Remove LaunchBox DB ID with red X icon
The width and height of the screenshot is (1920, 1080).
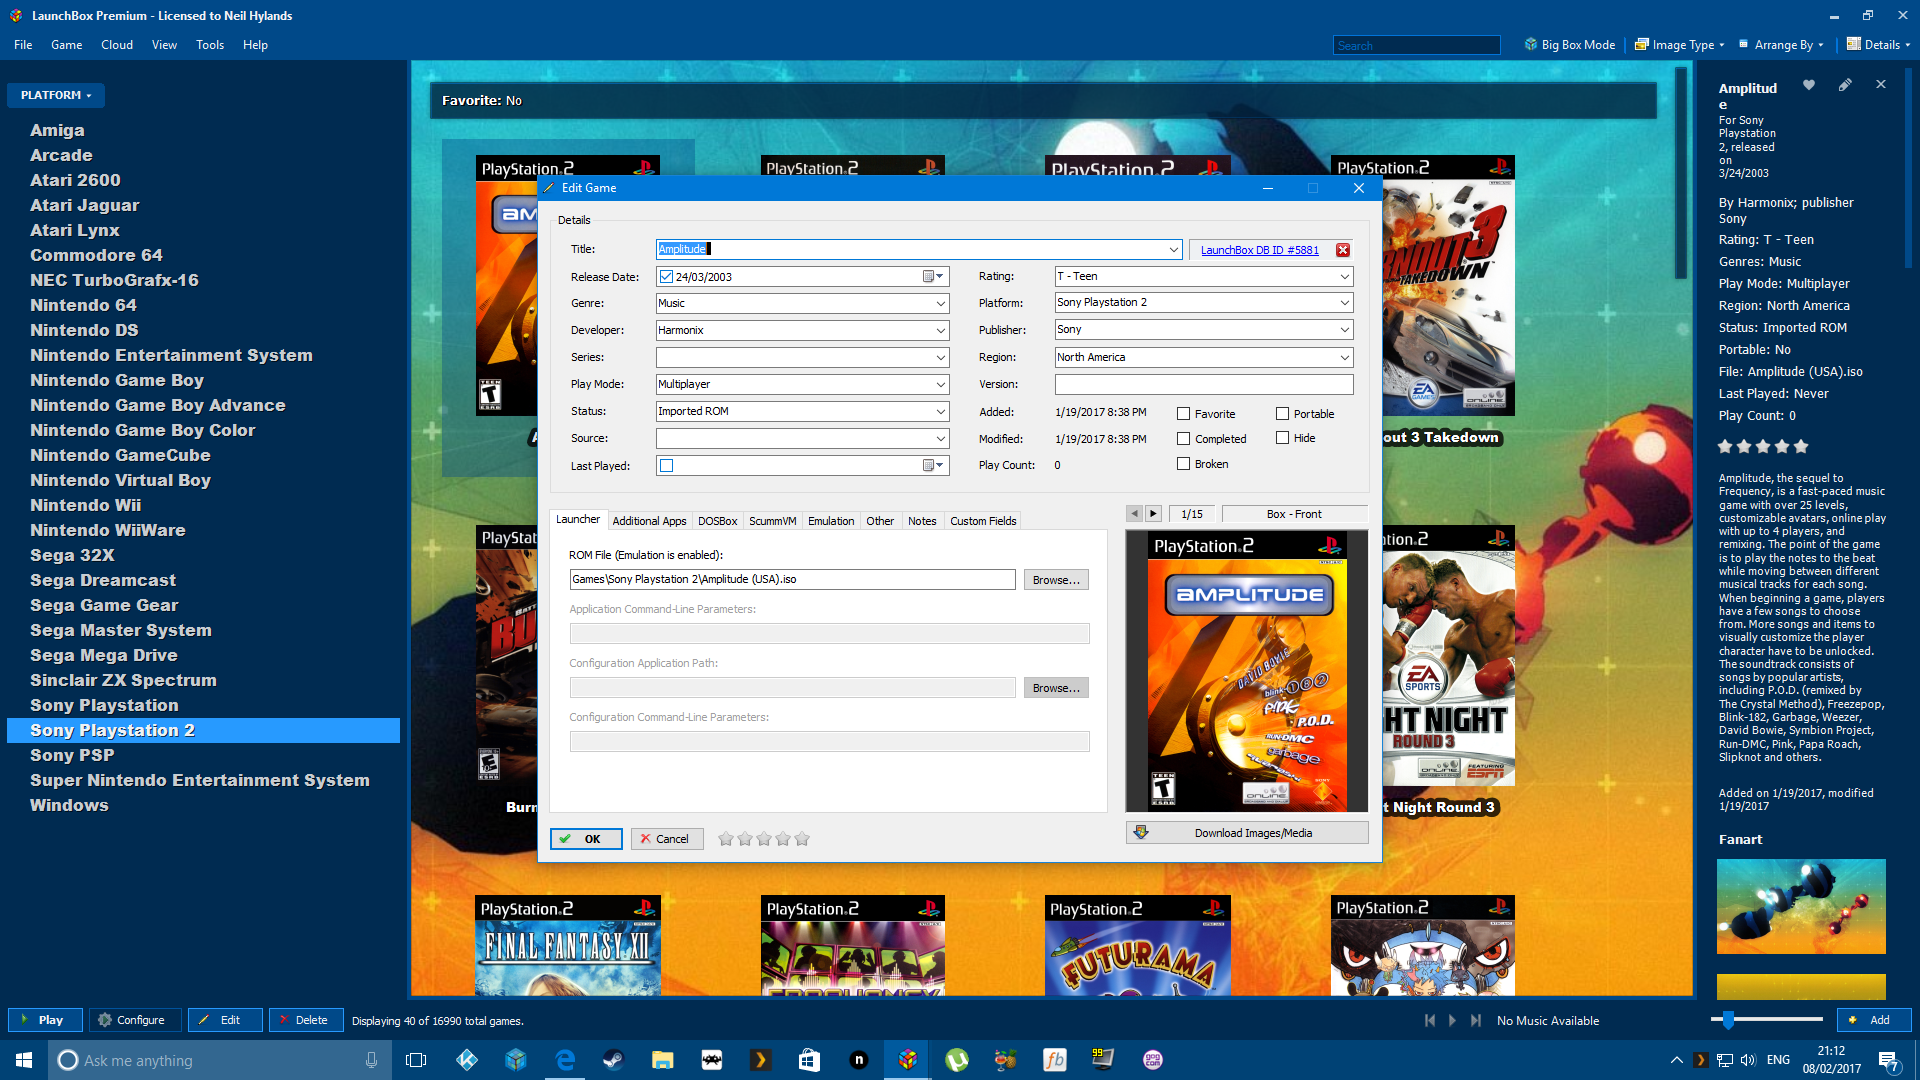click(x=1343, y=250)
